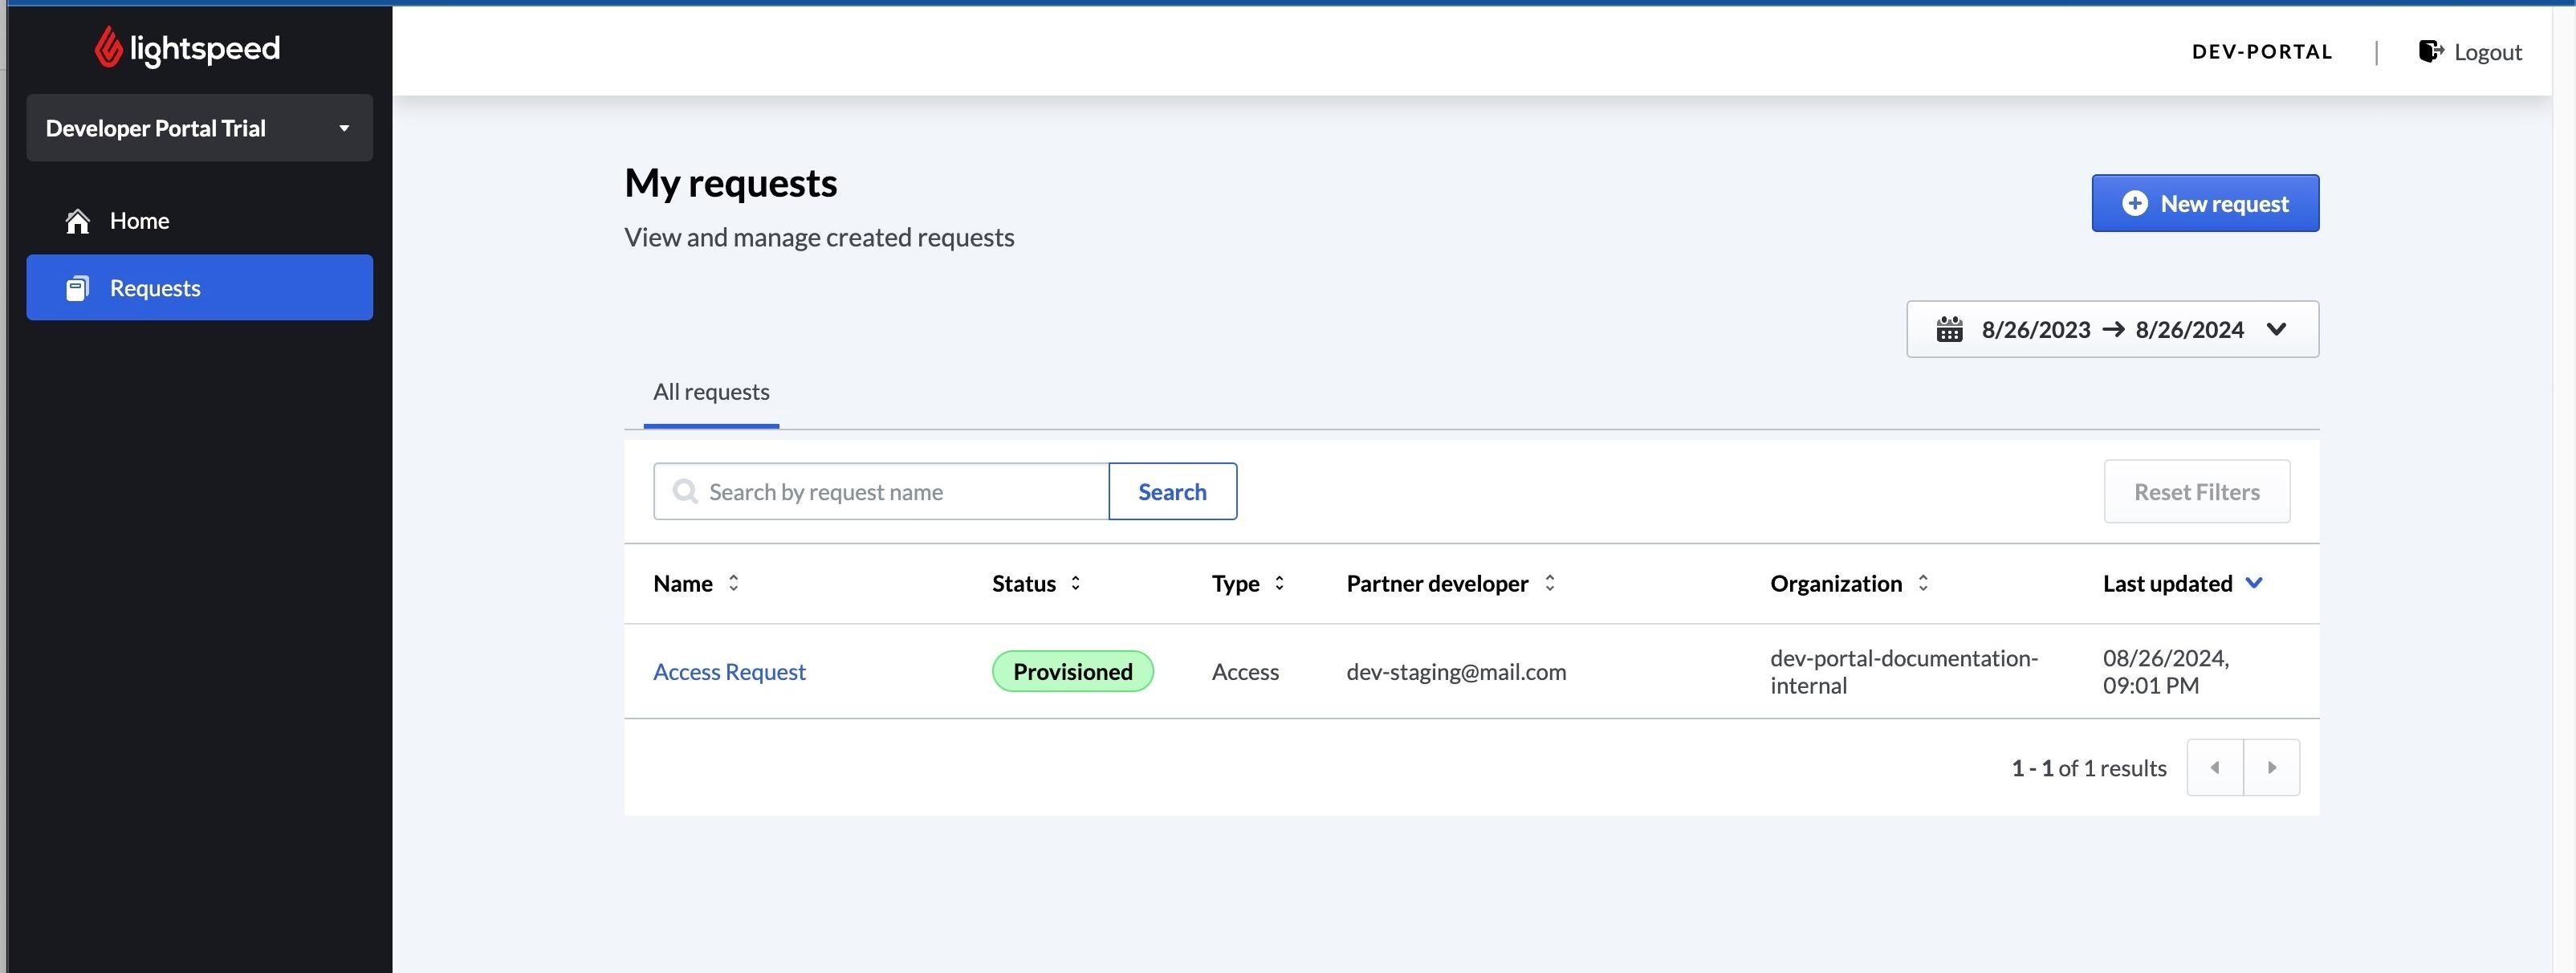
Task: Reverse Last updated sort chevron
Action: pyautogui.click(x=2253, y=583)
